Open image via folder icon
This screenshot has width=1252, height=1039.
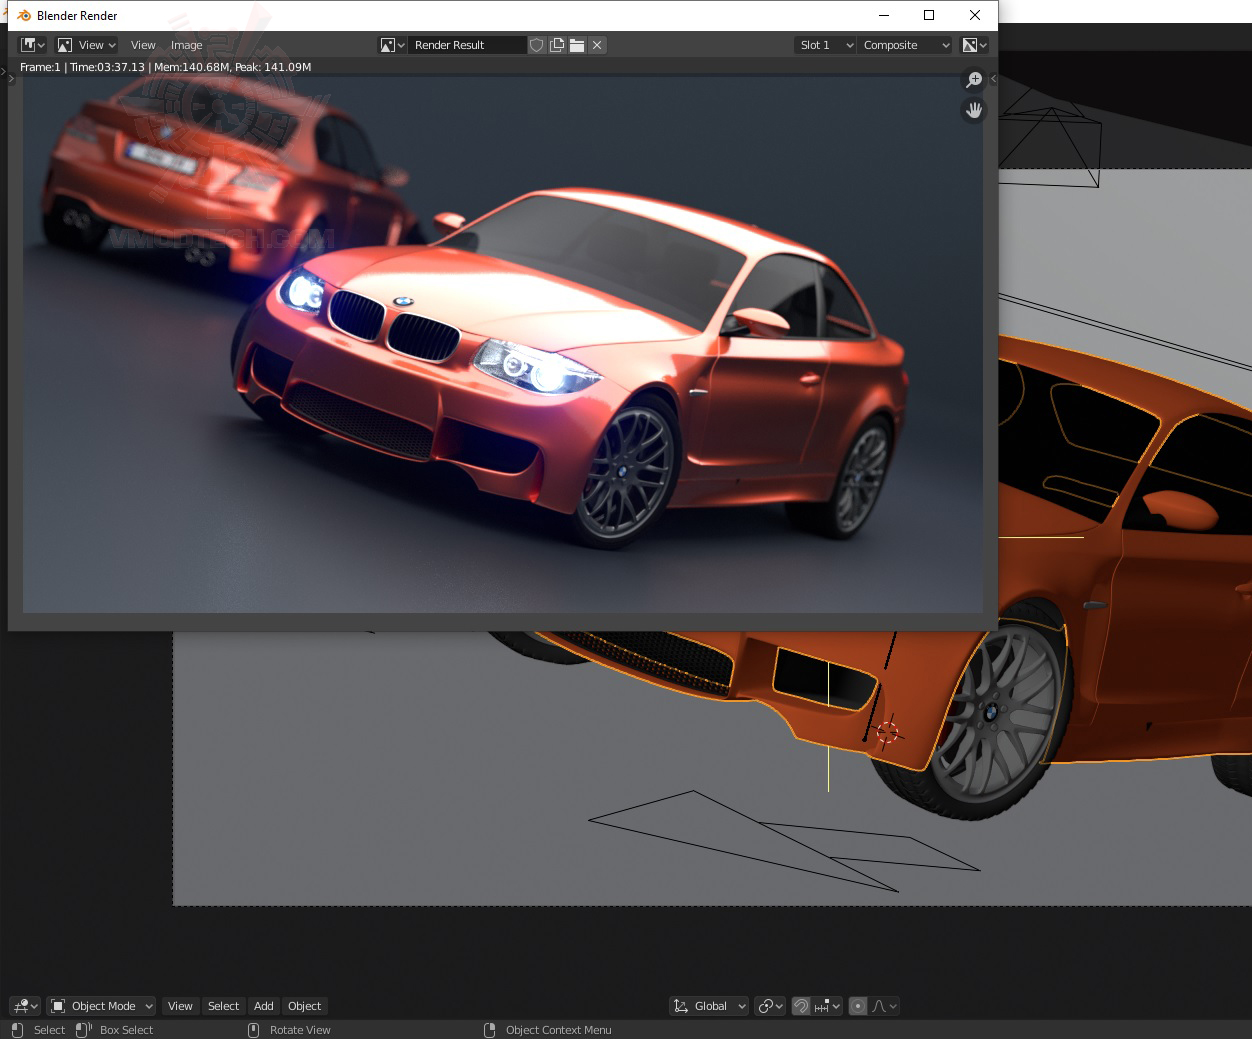pyautogui.click(x=577, y=45)
